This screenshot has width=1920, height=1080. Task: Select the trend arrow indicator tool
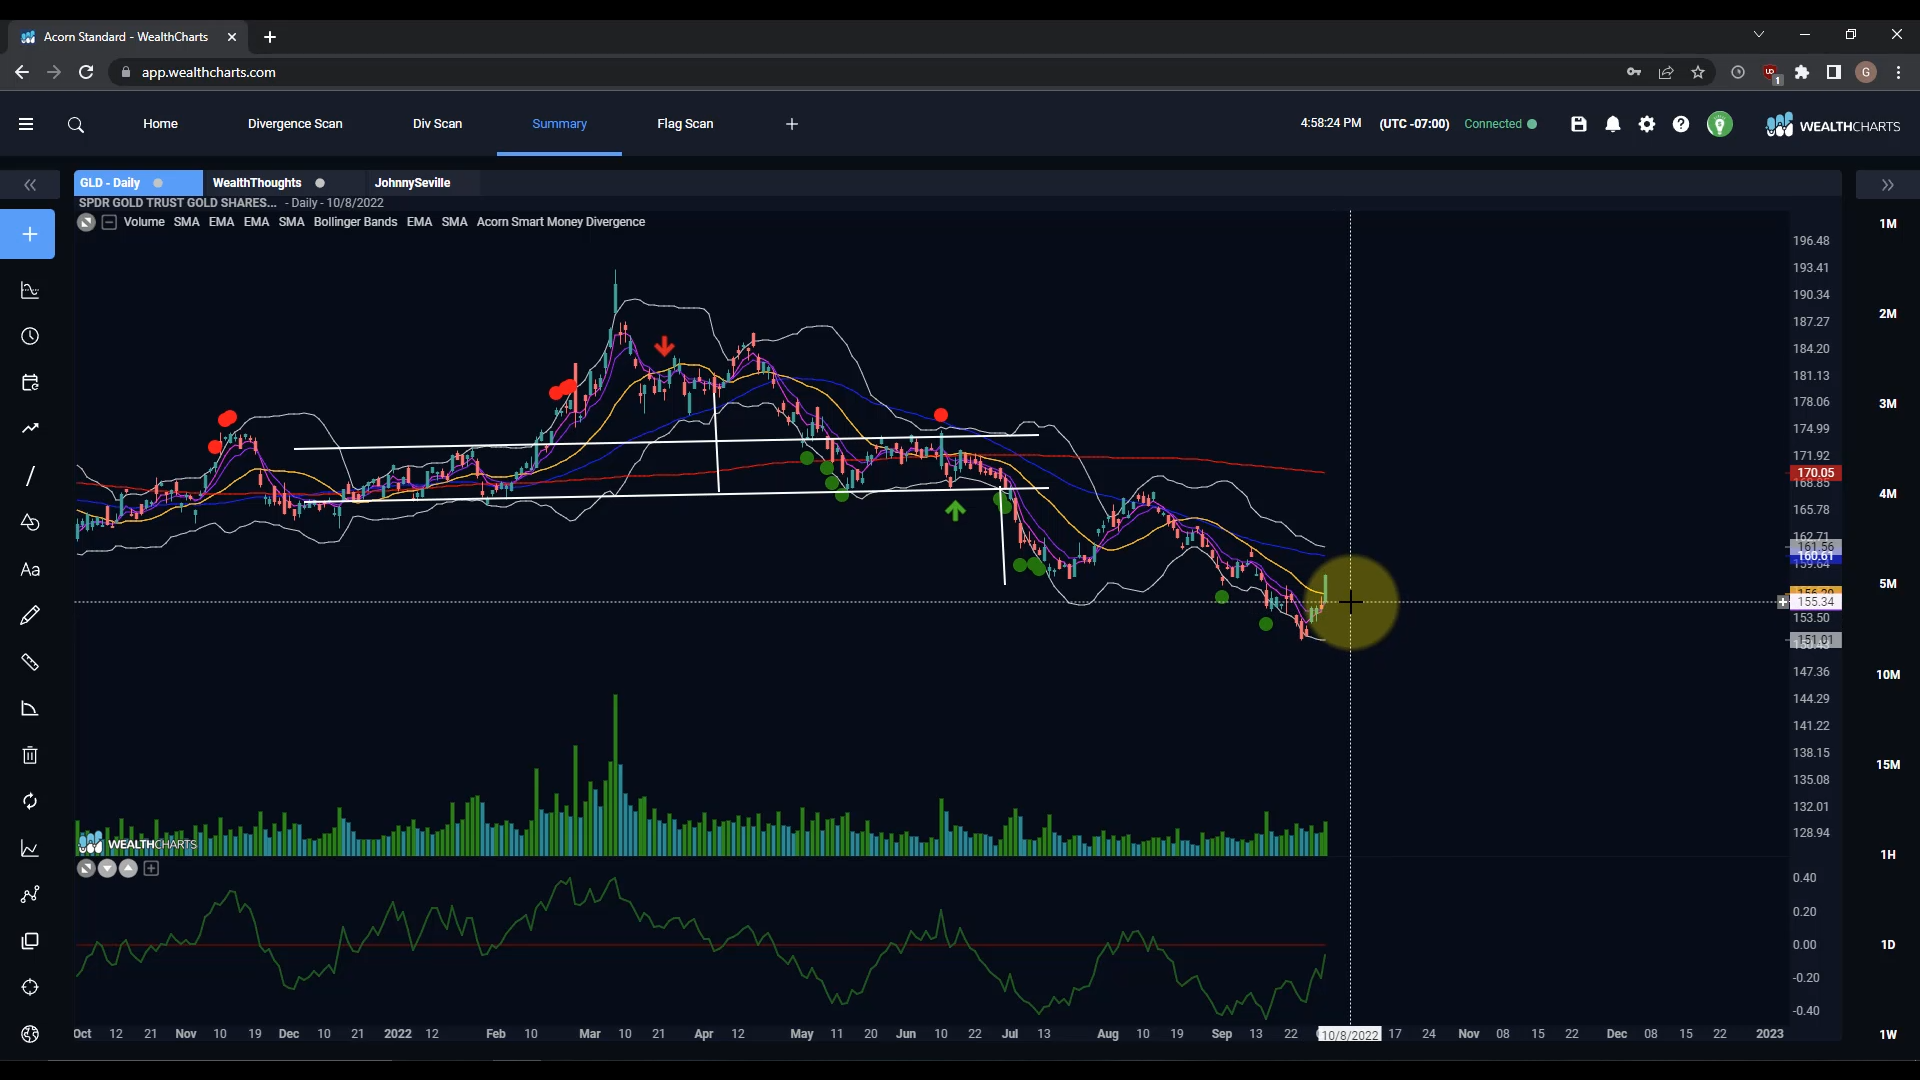30,429
